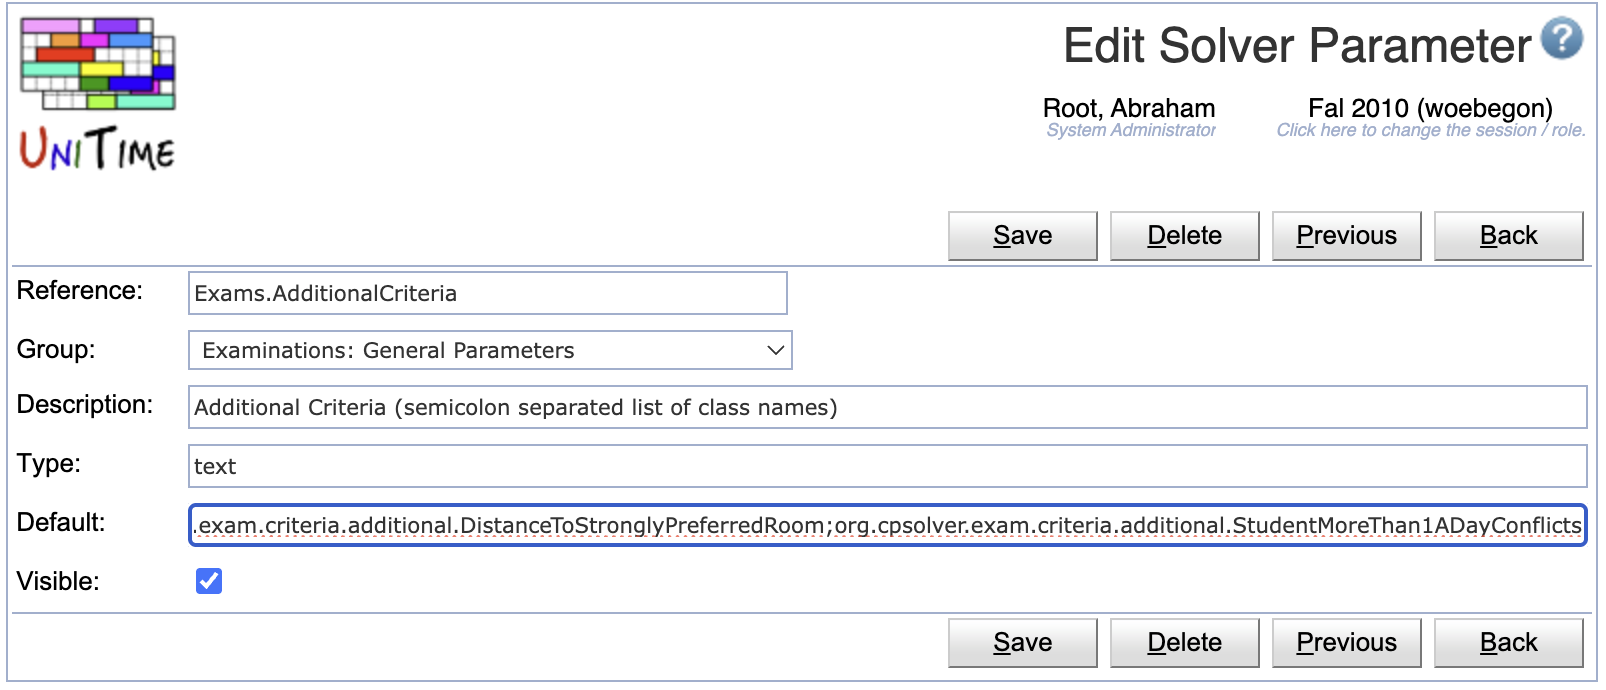Click the 'Click here to change the session' hint

(1430, 130)
